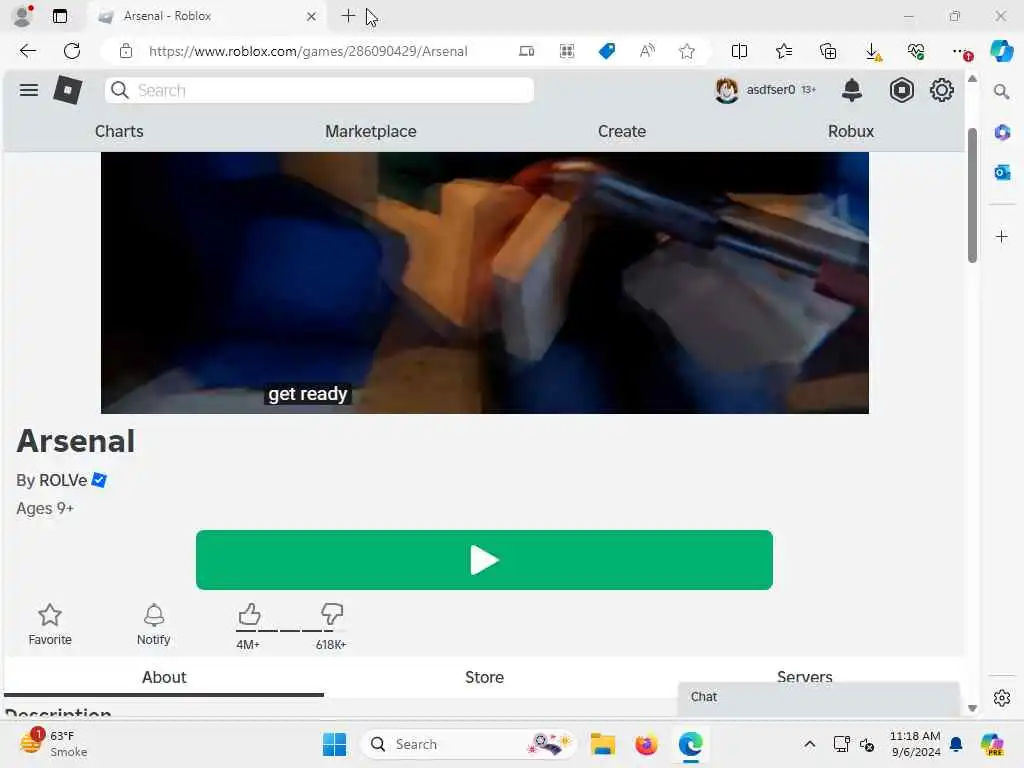Expand the Chat panel
Screen dimensions: 1024x768
(818, 697)
